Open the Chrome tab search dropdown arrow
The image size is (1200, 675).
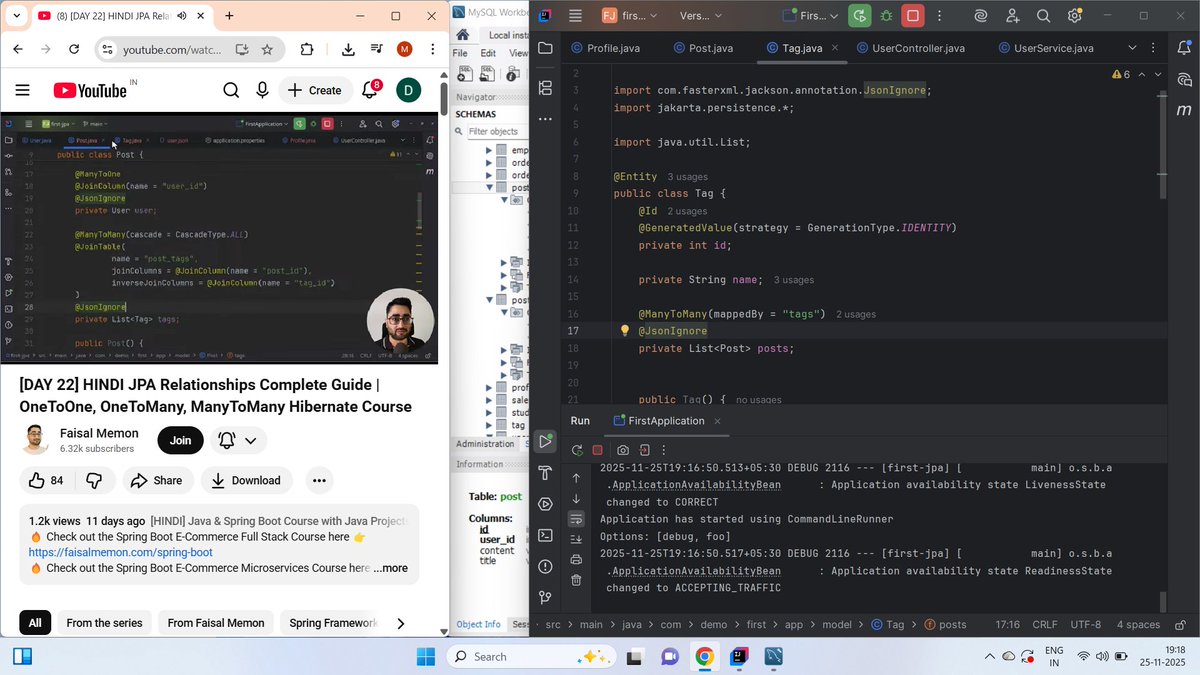point(16,16)
